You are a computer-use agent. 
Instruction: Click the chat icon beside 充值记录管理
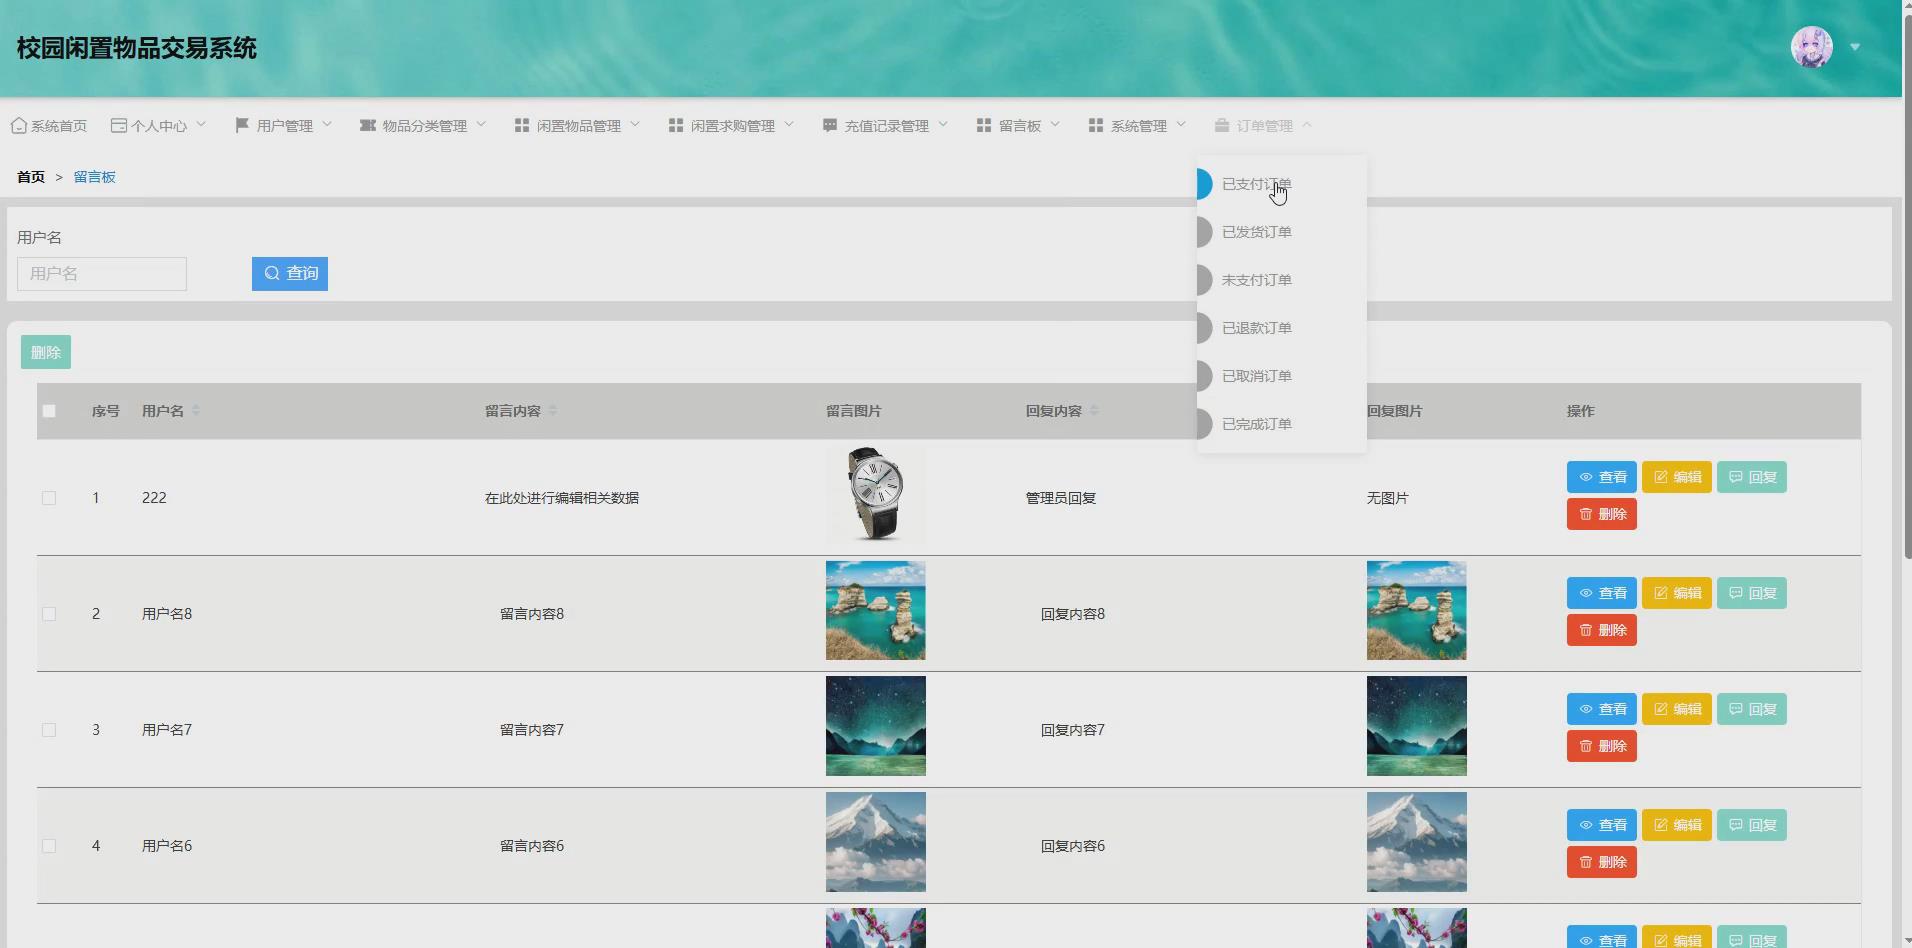830,125
